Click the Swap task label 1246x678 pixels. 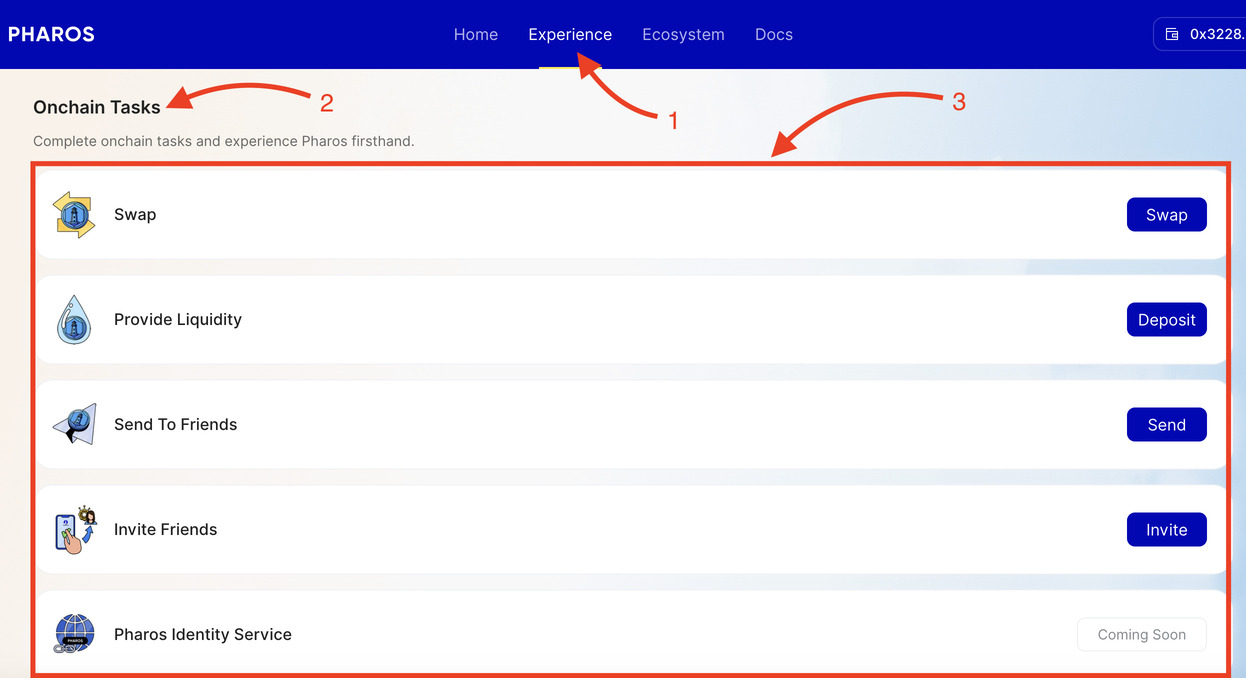point(135,215)
